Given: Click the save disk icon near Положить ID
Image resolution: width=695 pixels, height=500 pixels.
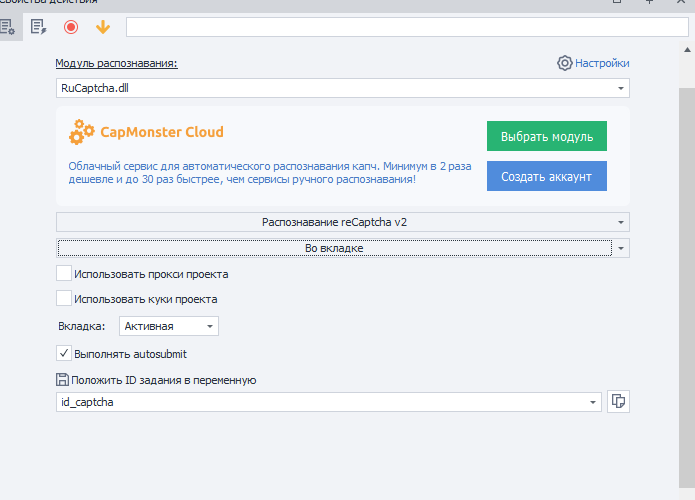Looking at the screenshot, I should pyautogui.click(x=63, y=380).
